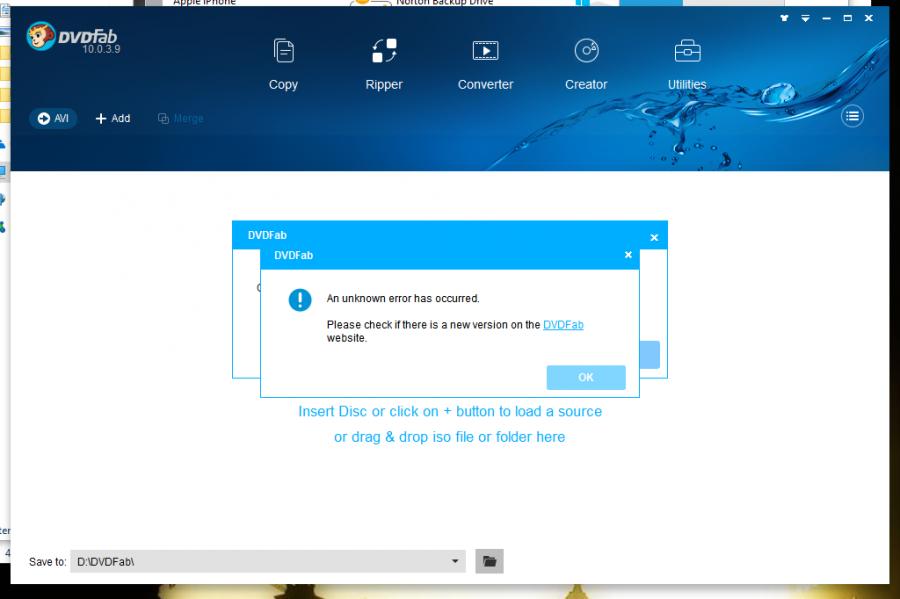Close the DVDFab main window

tap(869, 18)
